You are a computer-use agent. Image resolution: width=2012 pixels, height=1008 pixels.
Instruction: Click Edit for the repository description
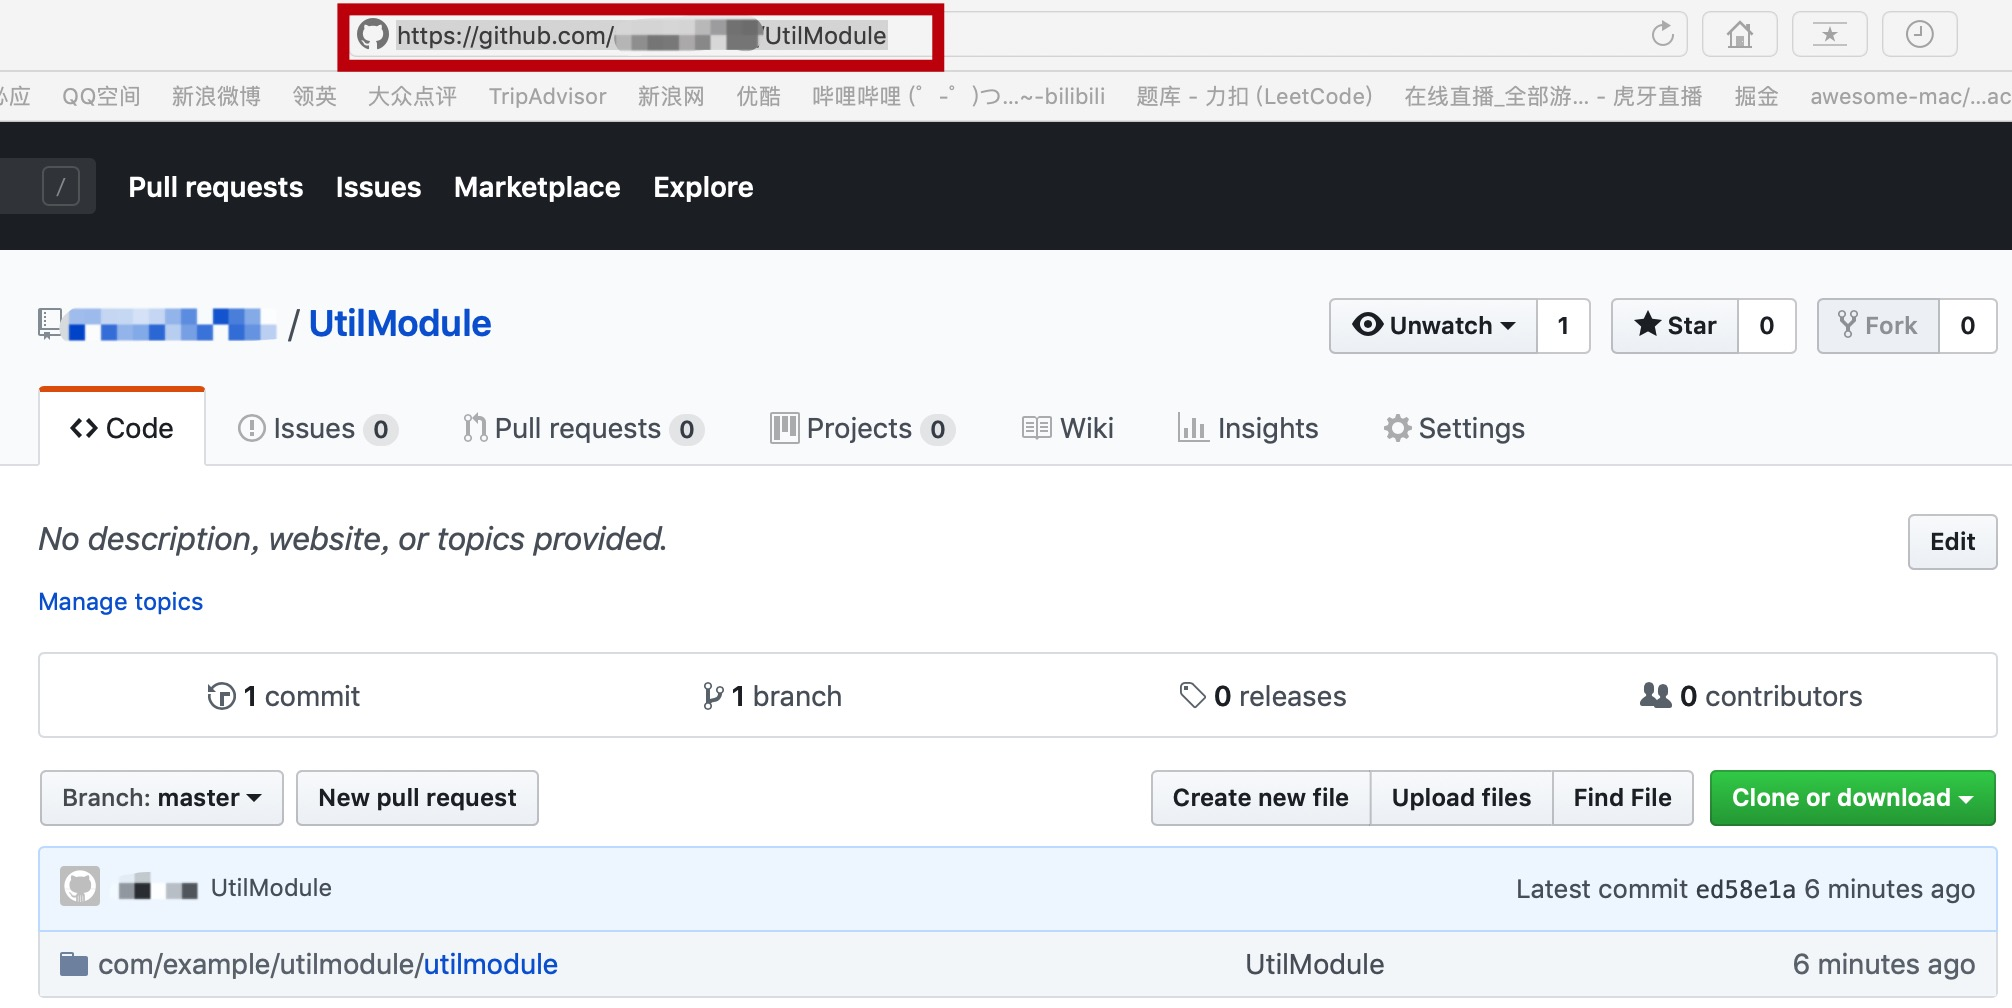point(1952,542)
